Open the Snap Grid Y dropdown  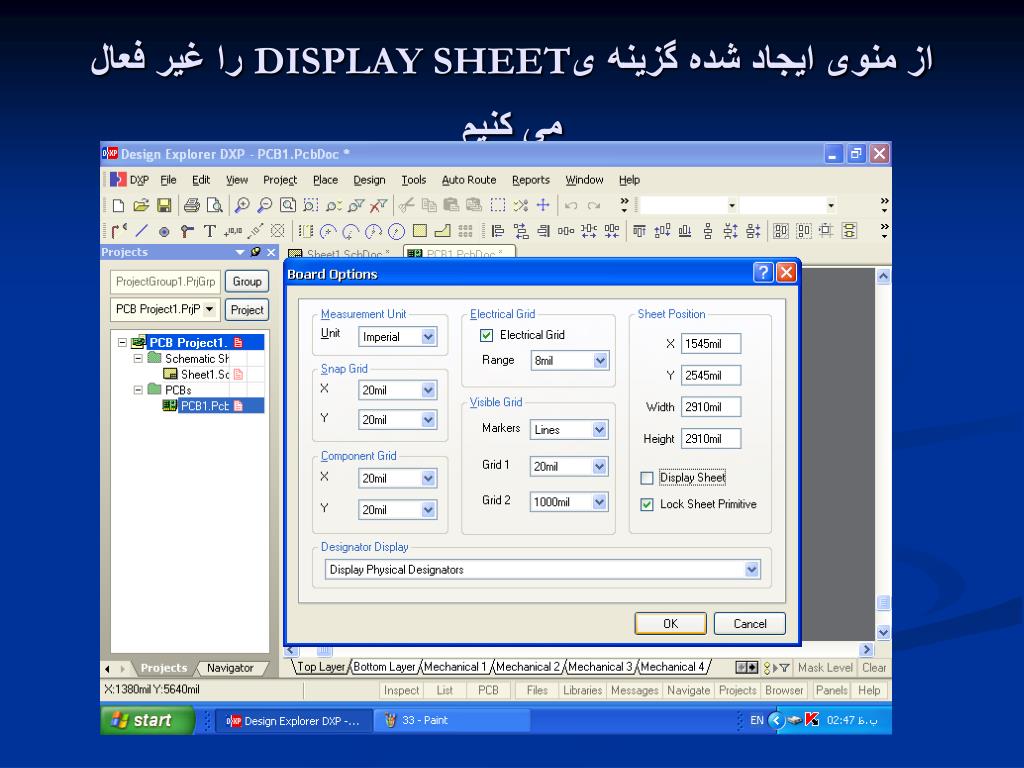click(428, 420)
